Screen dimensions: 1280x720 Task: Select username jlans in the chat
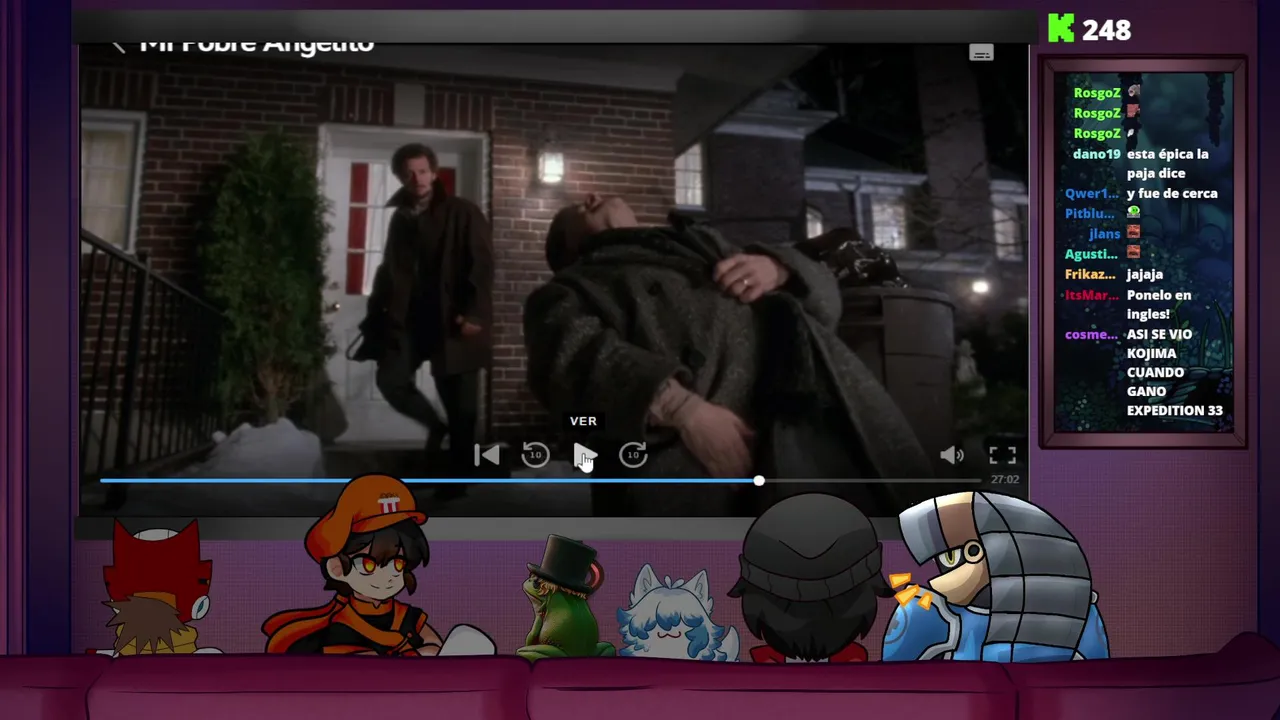pos(1105,234)
